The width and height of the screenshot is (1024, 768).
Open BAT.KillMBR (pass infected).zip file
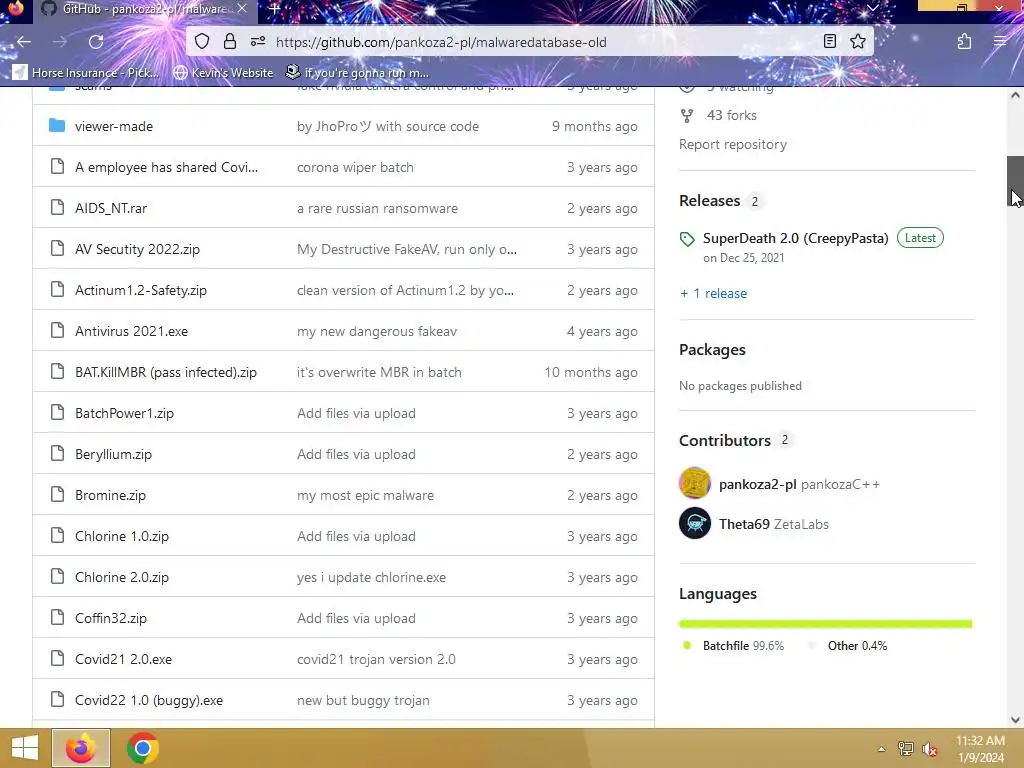point(166,372)
